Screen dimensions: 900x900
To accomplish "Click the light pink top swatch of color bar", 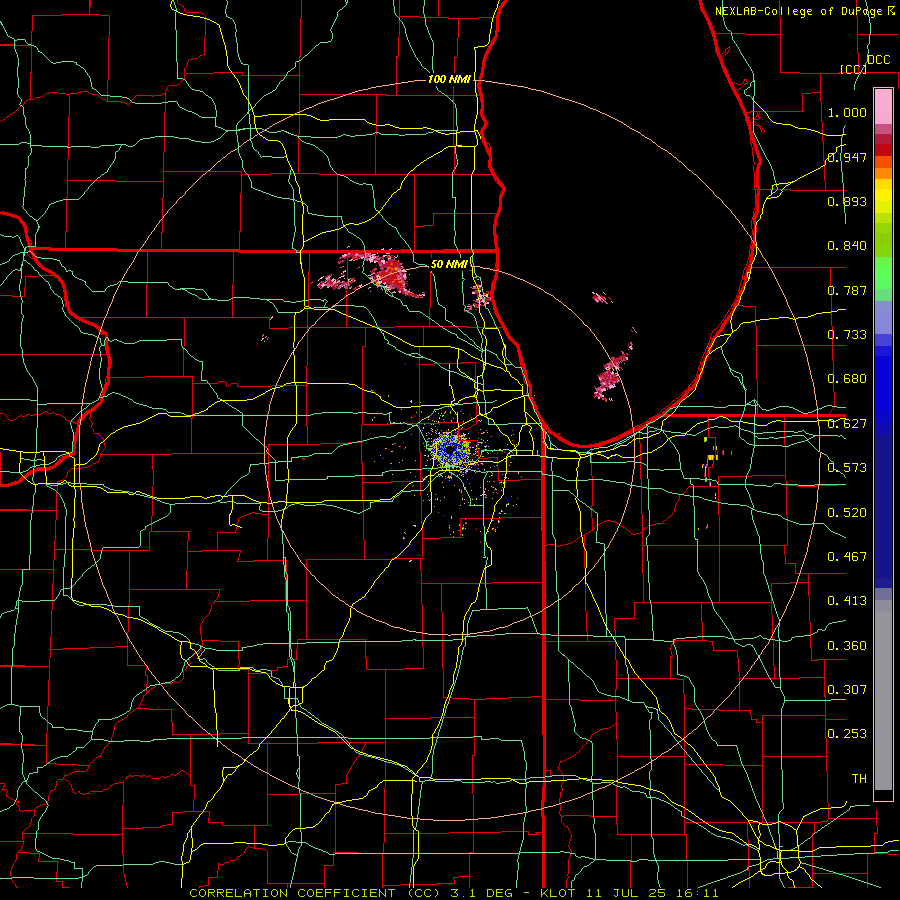I will click(x=883, y=106).
